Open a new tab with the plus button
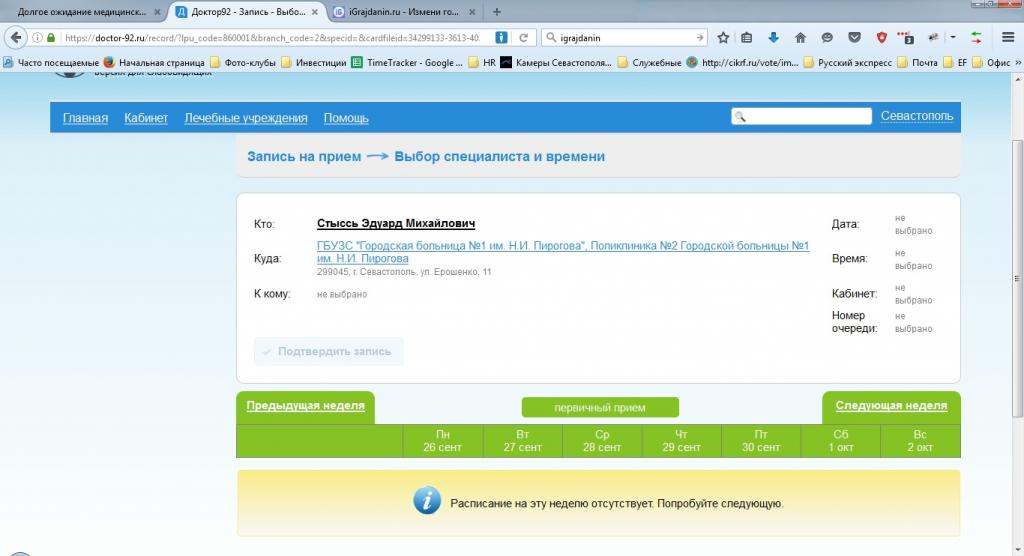1024x556 pixels. coord(497,12)
